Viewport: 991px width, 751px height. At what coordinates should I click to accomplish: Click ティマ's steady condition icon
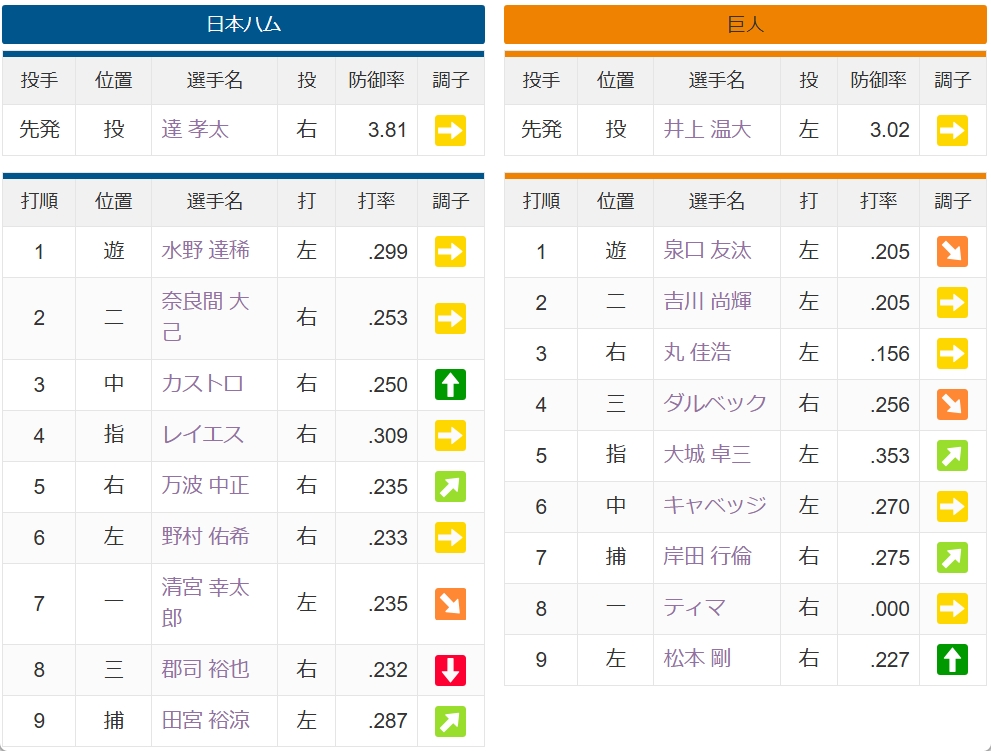[952, 609]
